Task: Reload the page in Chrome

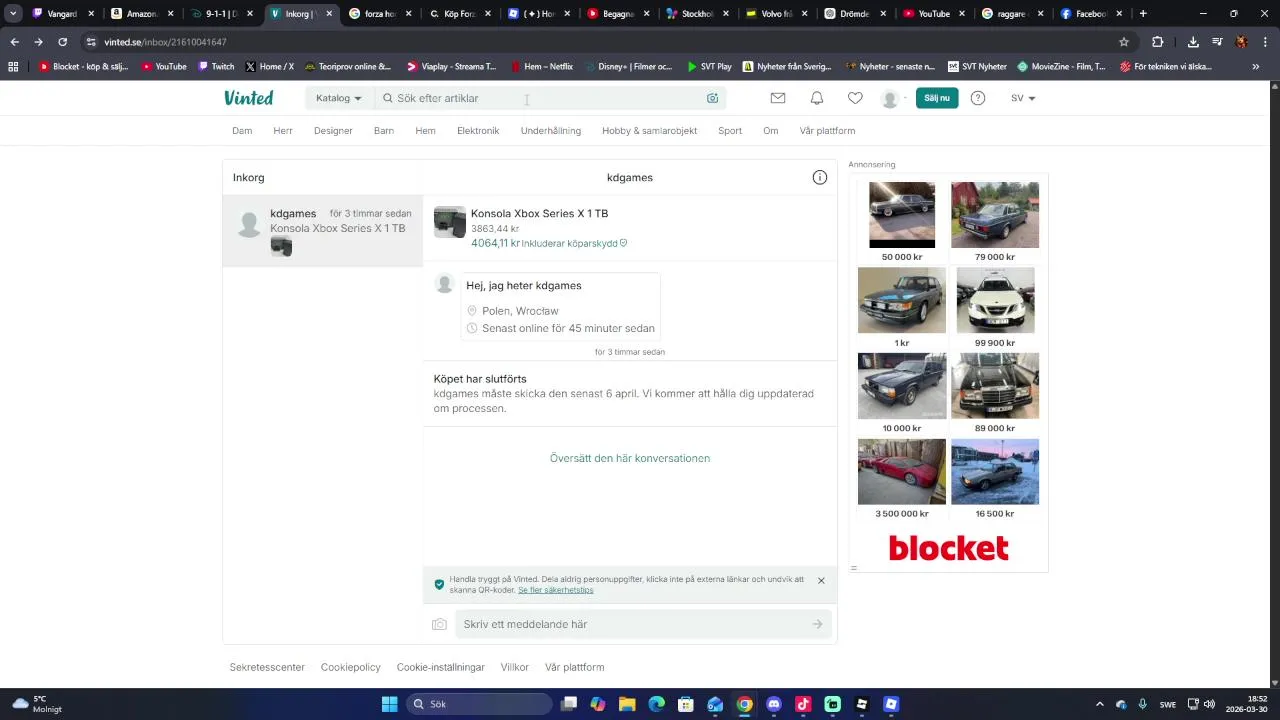Action: coord(62,42)
